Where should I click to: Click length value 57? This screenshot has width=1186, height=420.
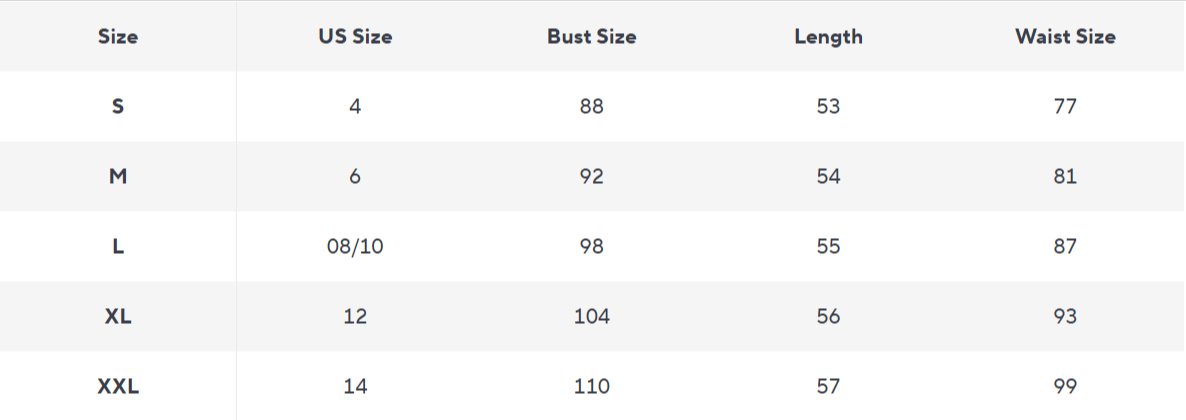pos(828,386)
